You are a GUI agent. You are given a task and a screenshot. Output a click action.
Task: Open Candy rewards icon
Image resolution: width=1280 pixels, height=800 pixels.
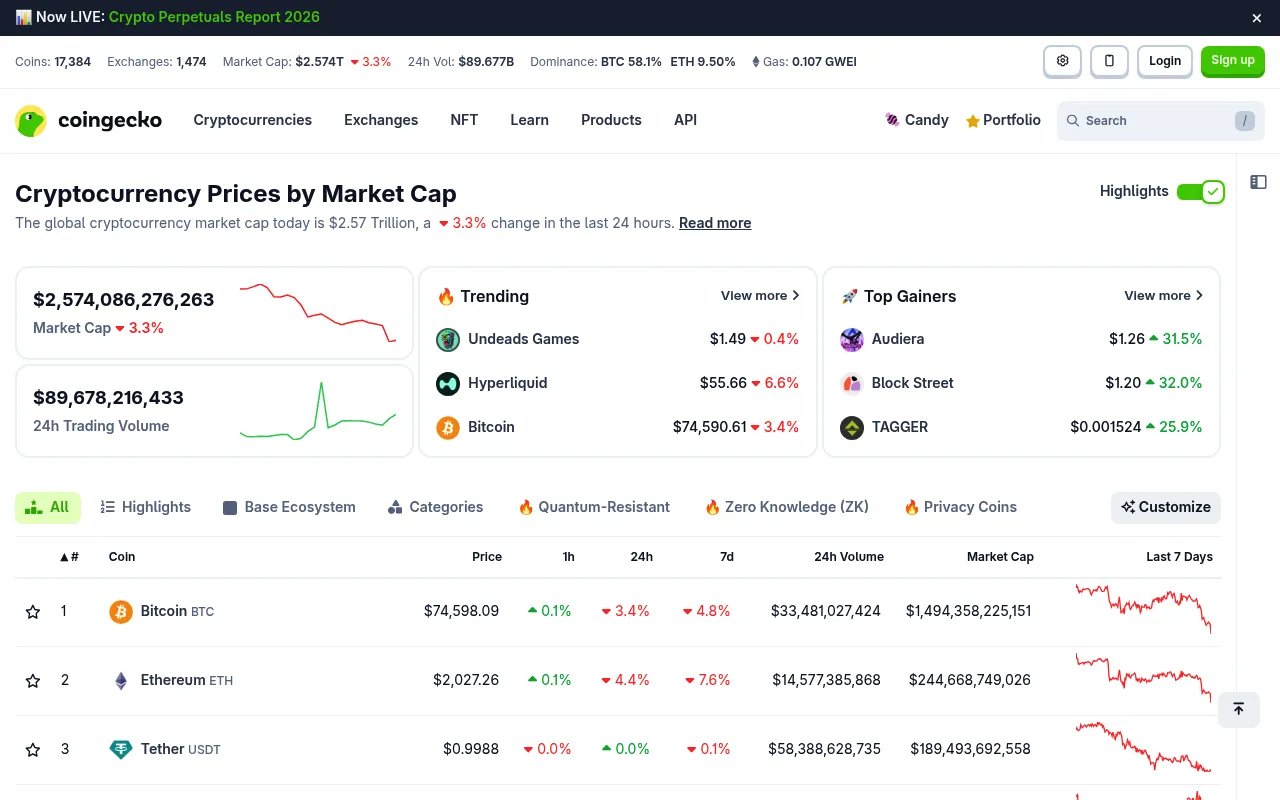point(892,120)
